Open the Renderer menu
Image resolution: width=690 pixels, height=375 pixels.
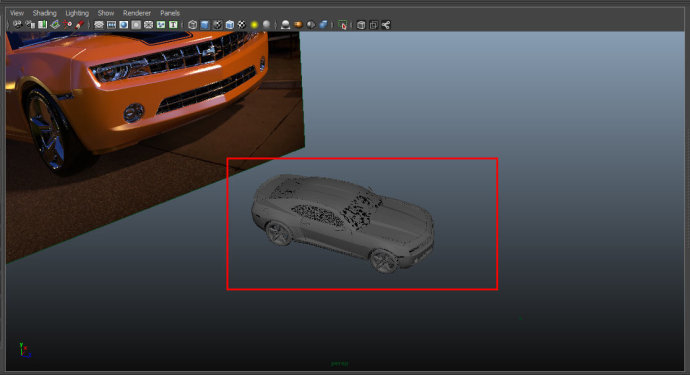pyautogui.click(x=137, y=13)
